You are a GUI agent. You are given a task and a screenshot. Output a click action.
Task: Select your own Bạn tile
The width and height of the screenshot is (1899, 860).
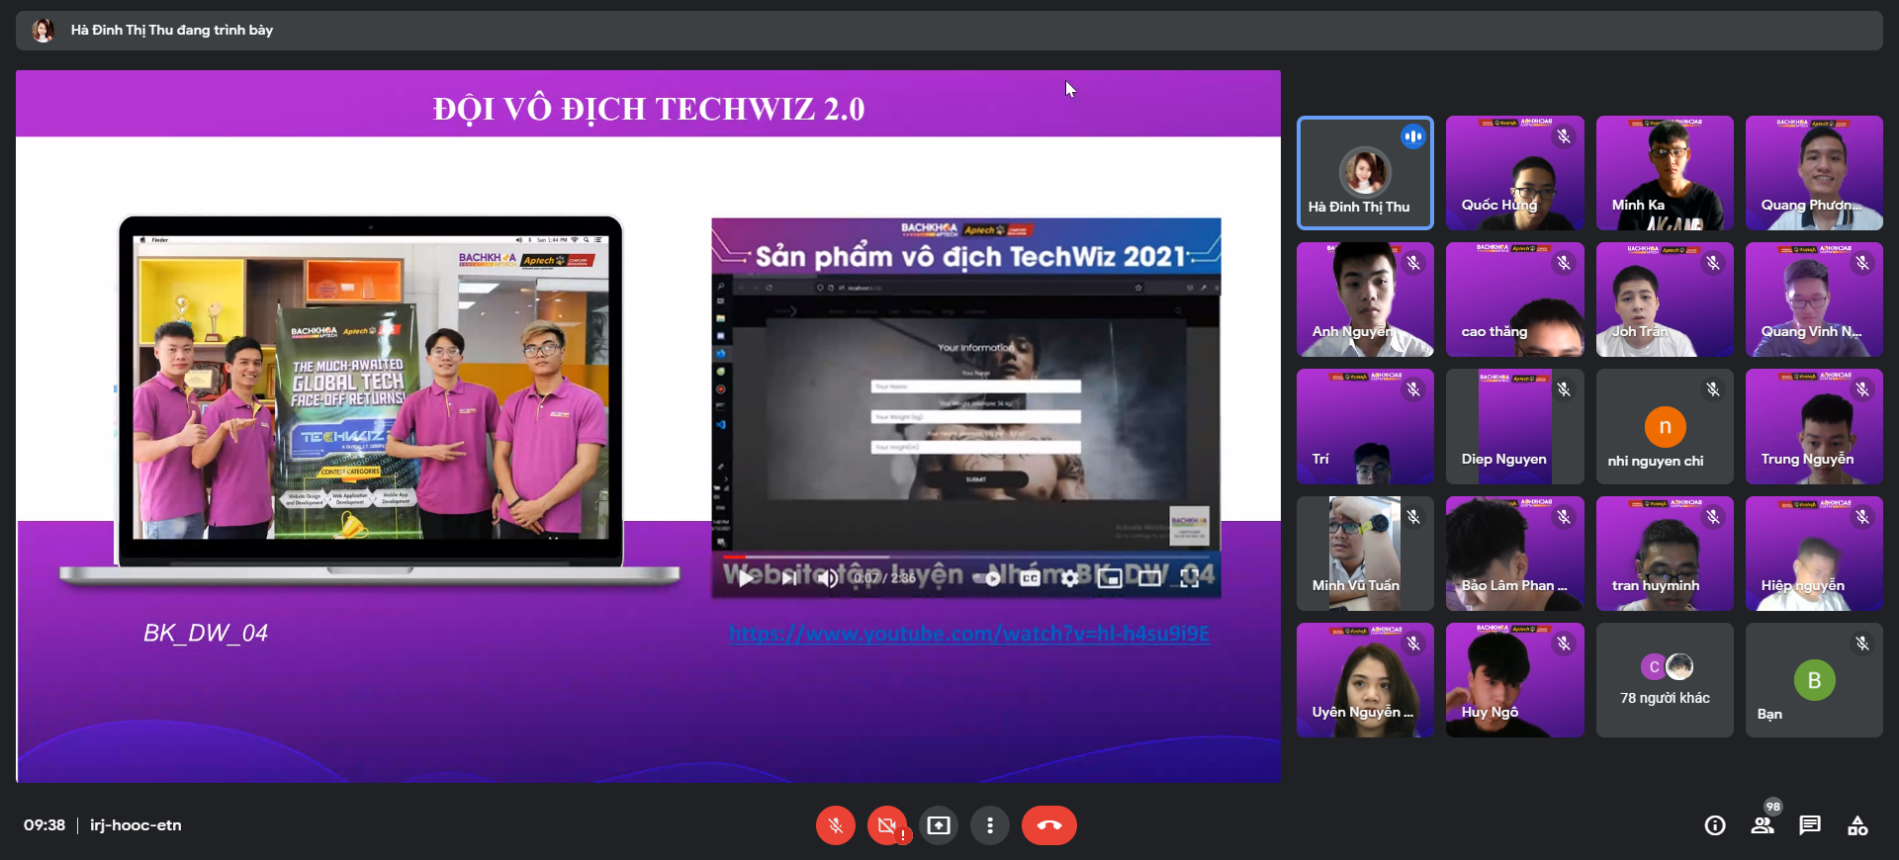coord(1814,681)
